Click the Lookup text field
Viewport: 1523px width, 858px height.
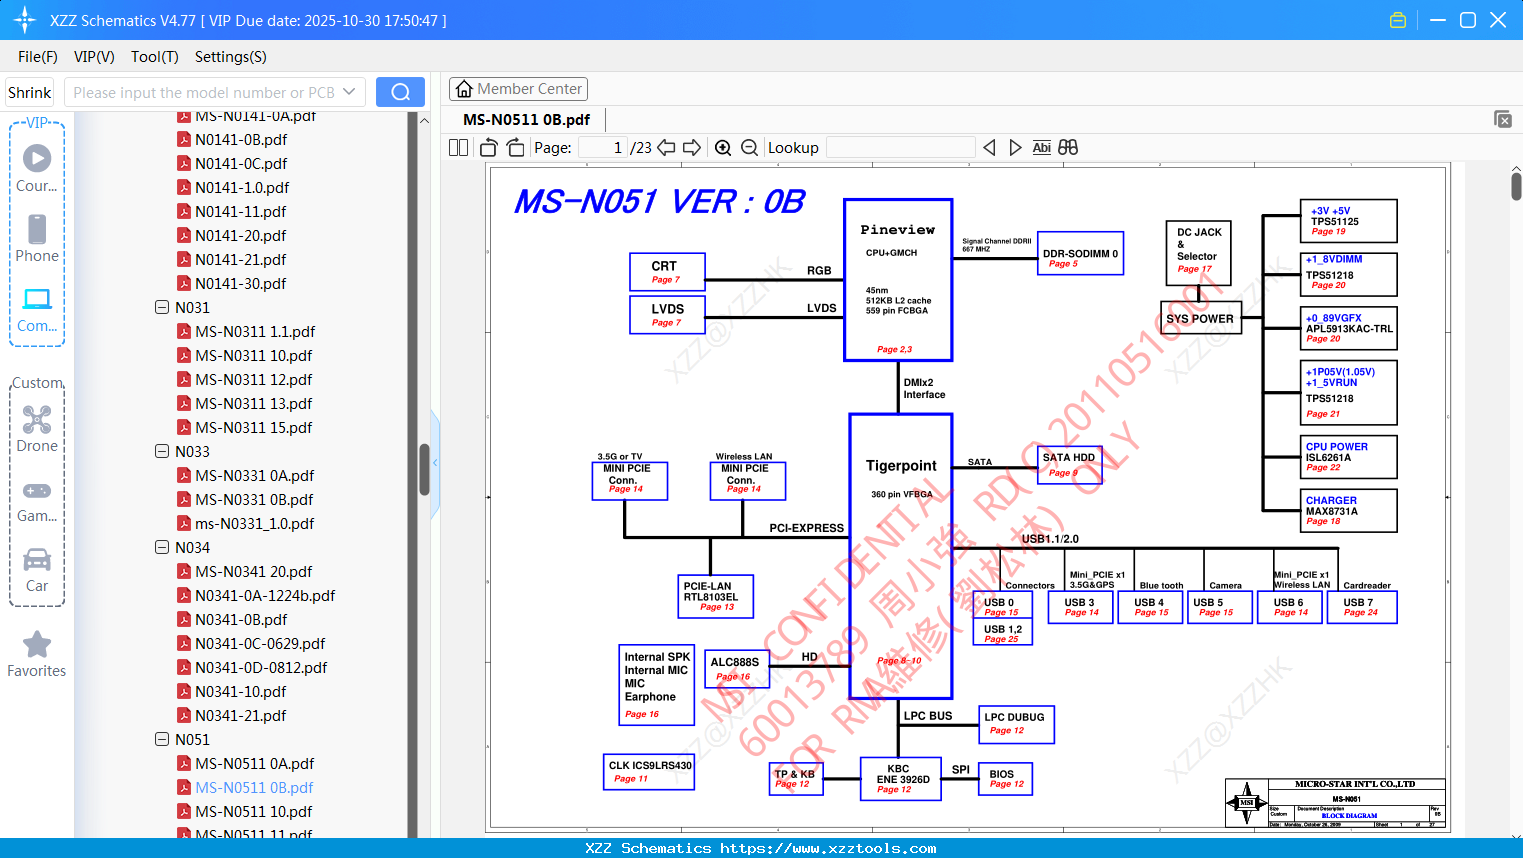tap(900, 148)
